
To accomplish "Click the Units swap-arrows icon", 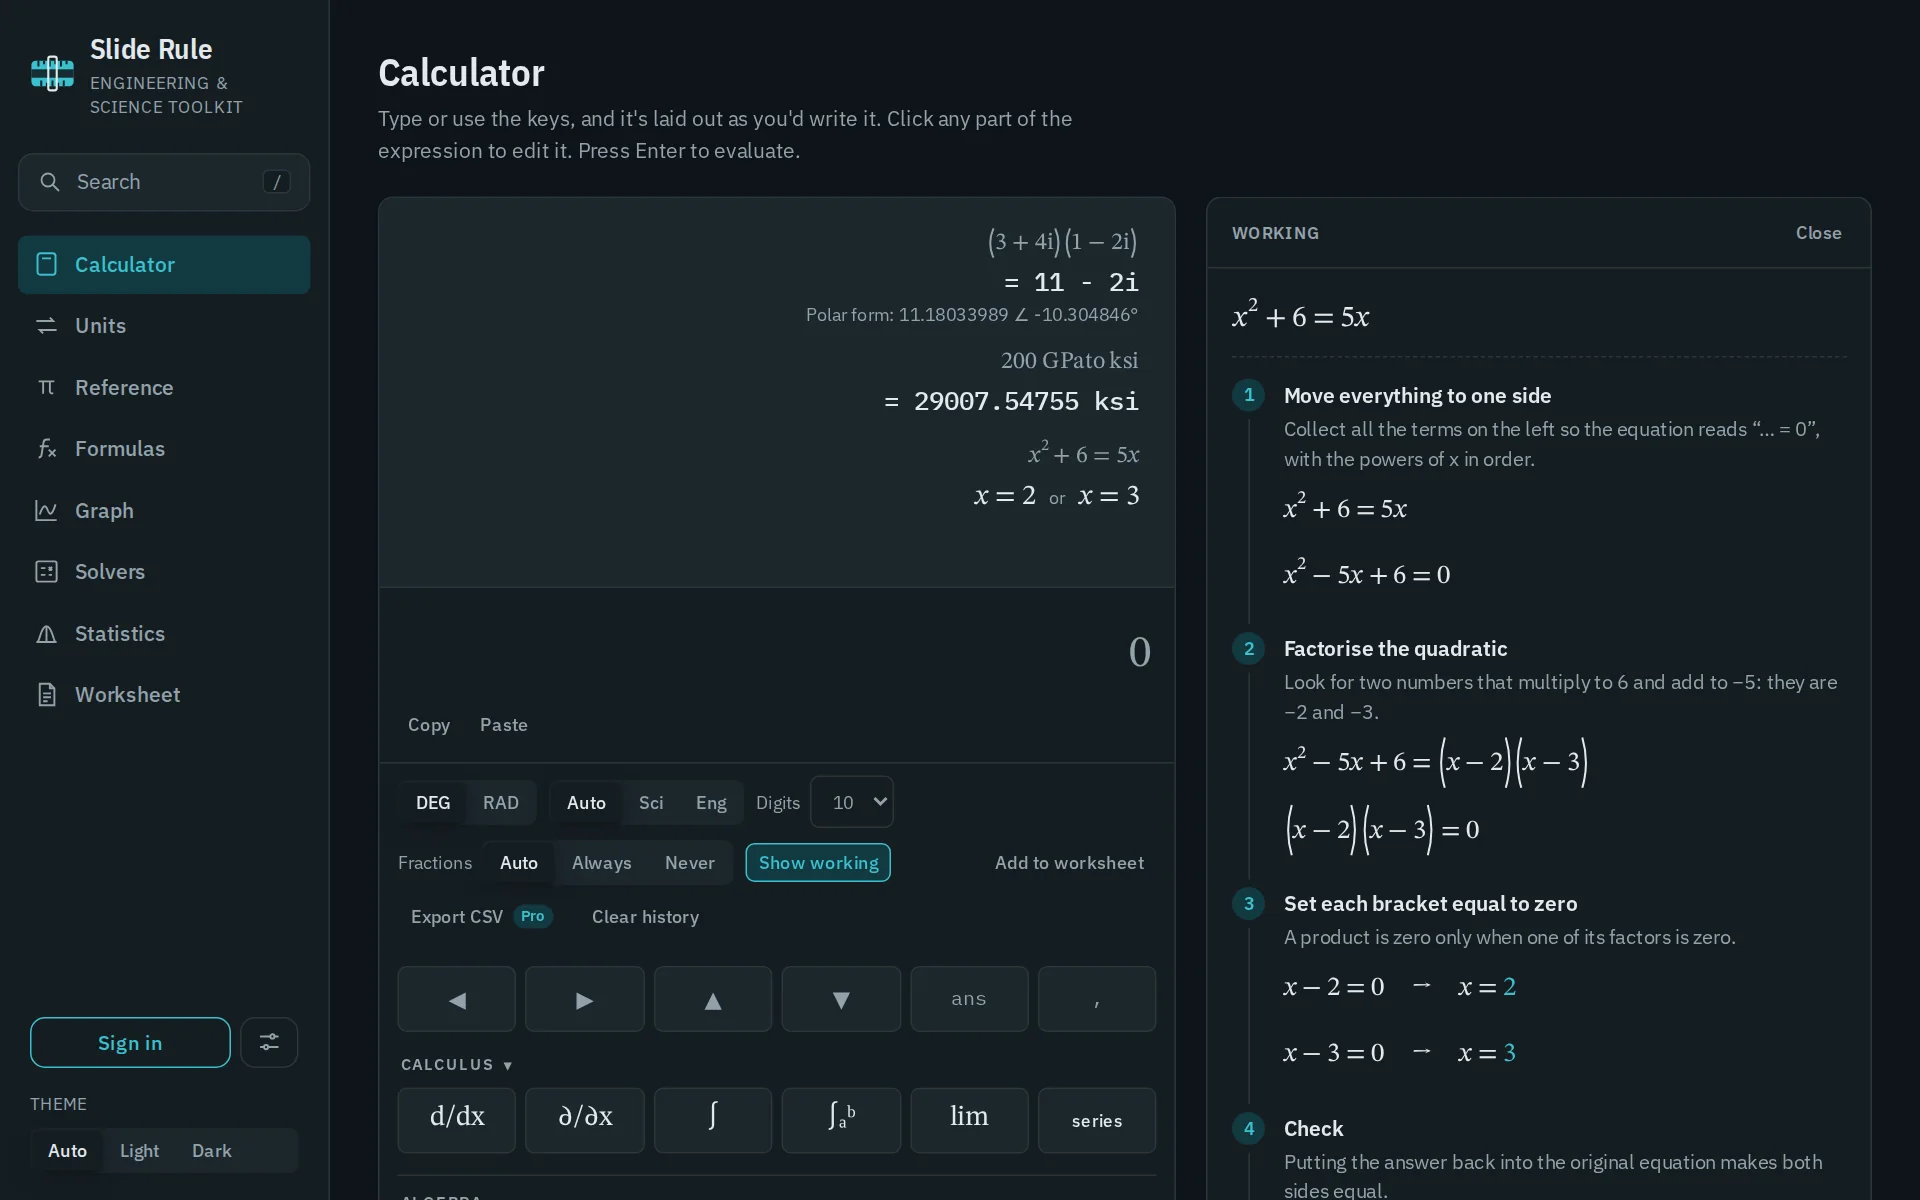I will click(x=46, y=326).
